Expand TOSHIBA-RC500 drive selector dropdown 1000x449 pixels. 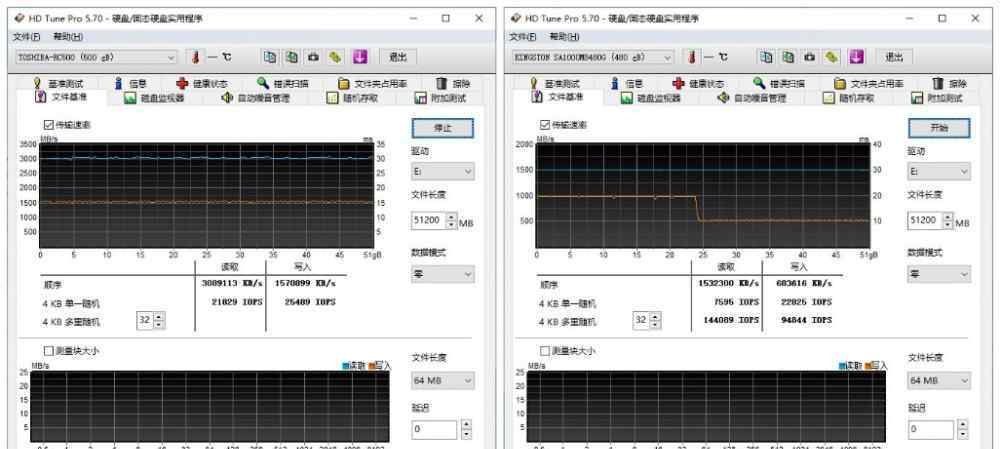[x=96, y=57]
